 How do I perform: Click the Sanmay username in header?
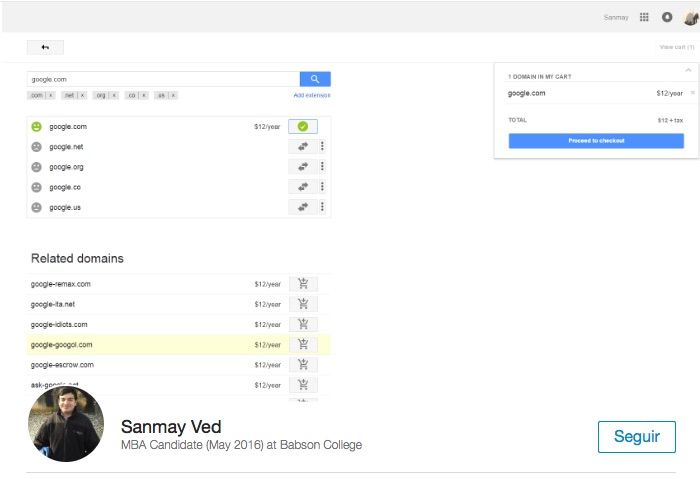[x=616, y=17]
